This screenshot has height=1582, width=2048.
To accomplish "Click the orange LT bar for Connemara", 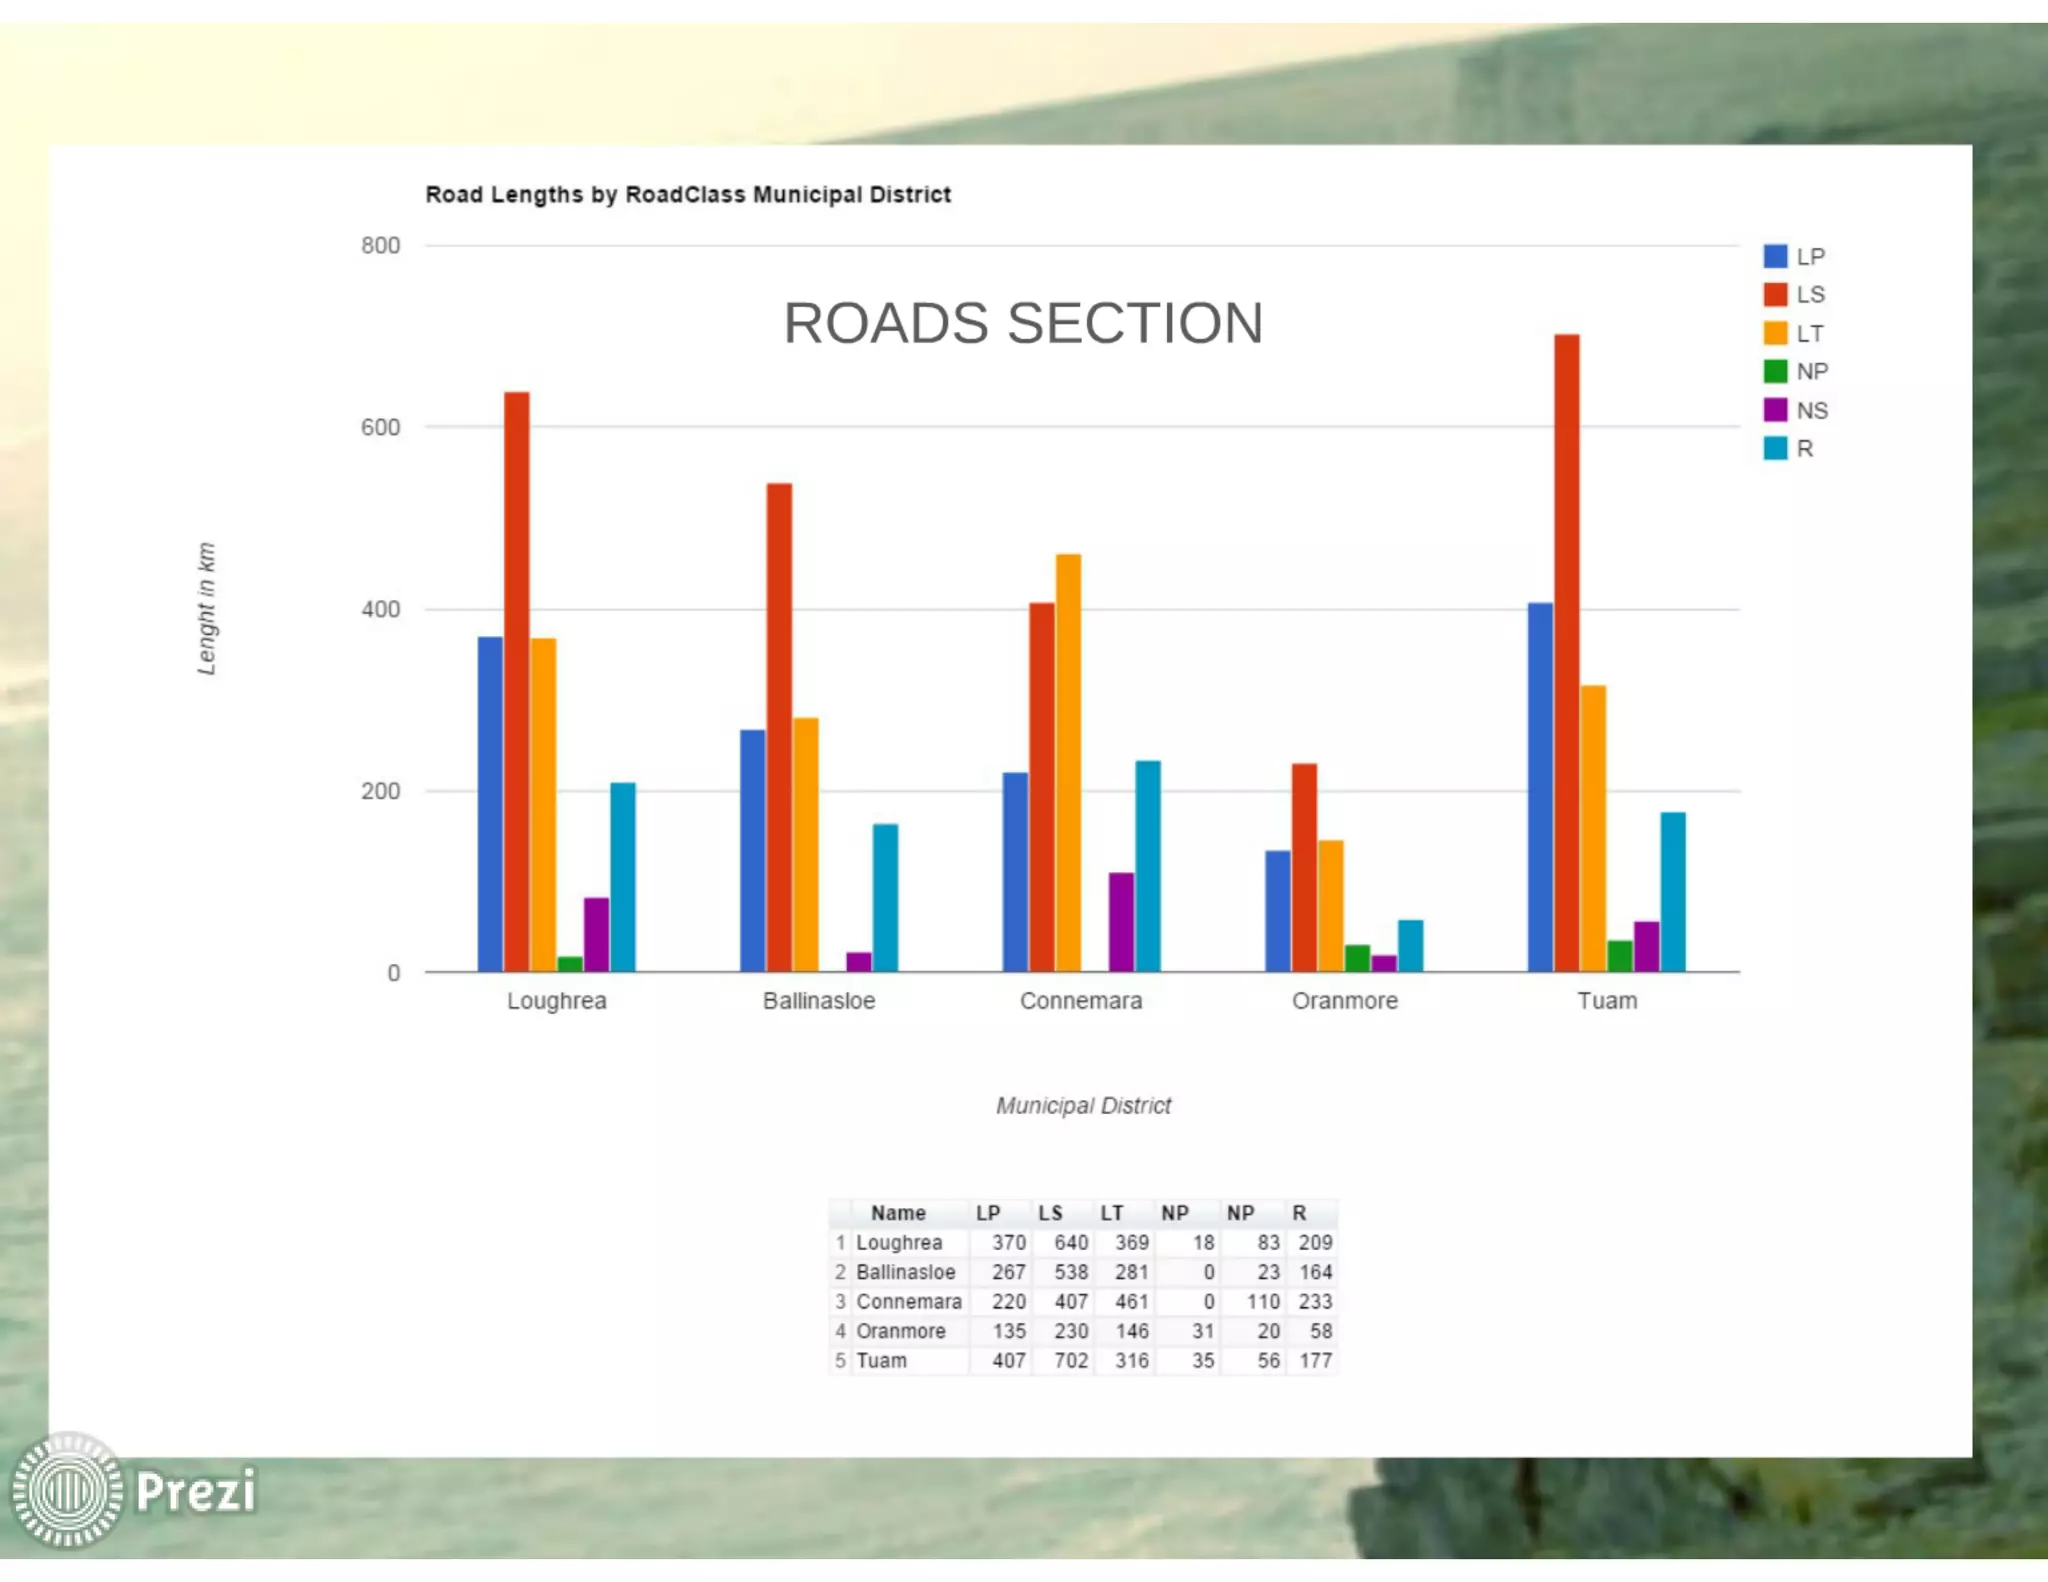I will [1068, 760].
